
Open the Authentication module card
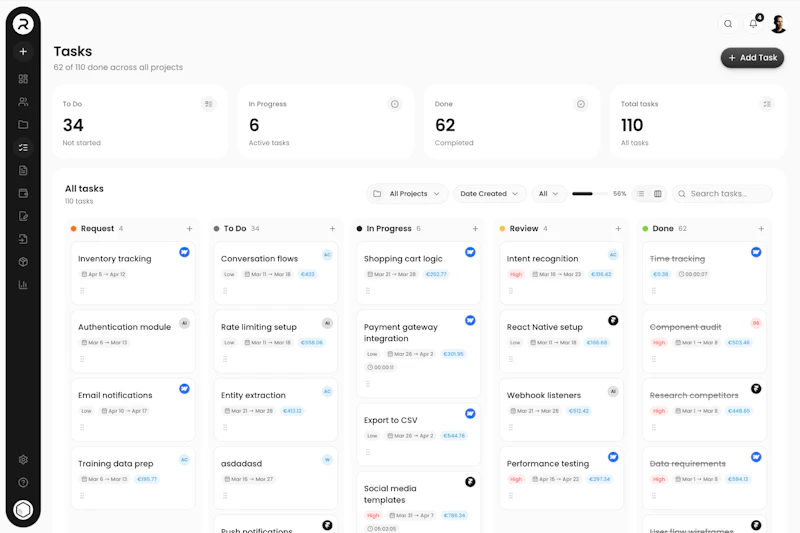[133, 341]
